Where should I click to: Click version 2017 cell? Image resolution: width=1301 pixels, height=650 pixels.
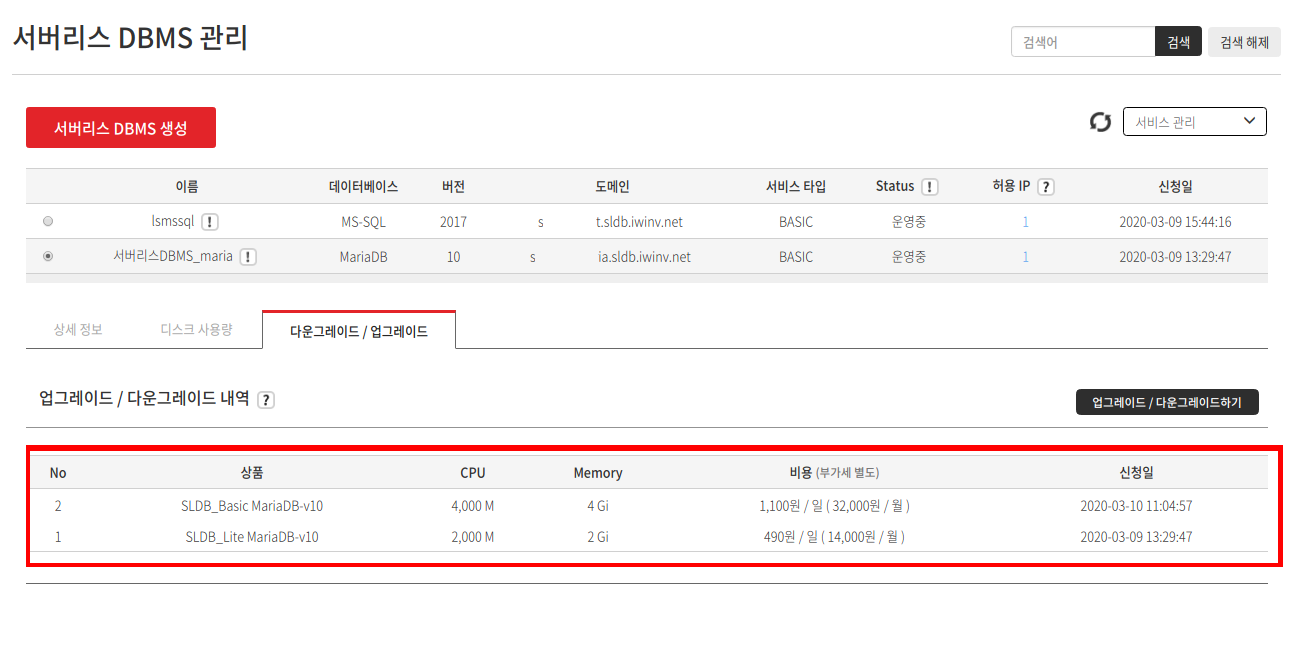453,222
